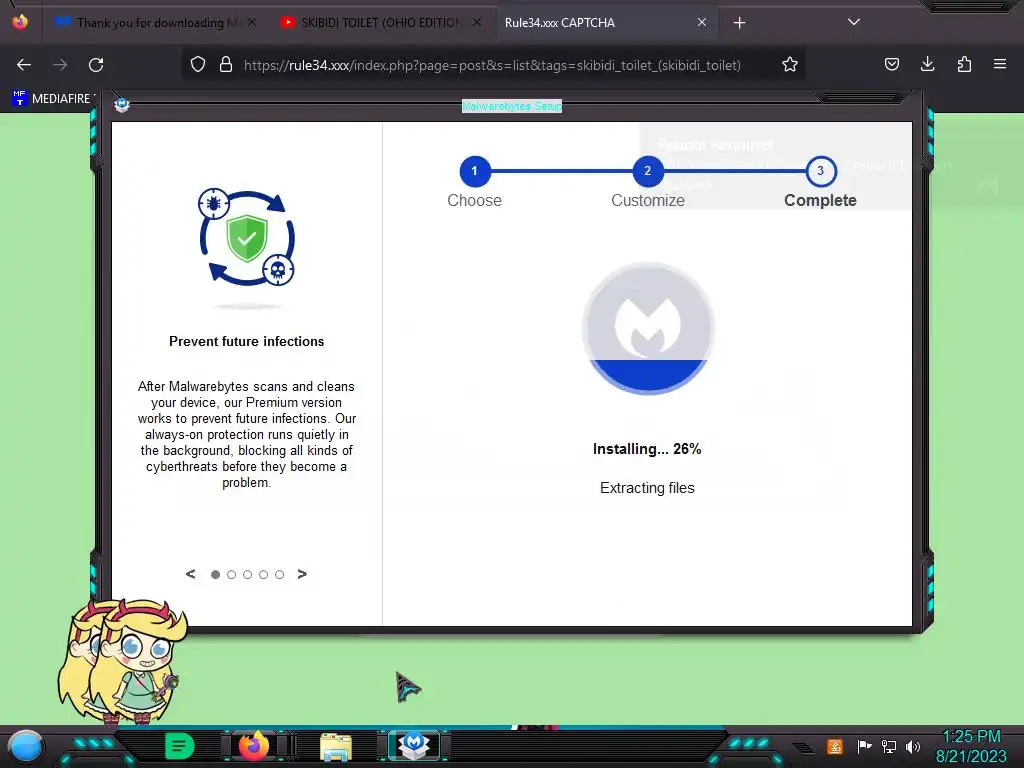
Task: Select step 1 Choose circle
Action: click(475, 171)
